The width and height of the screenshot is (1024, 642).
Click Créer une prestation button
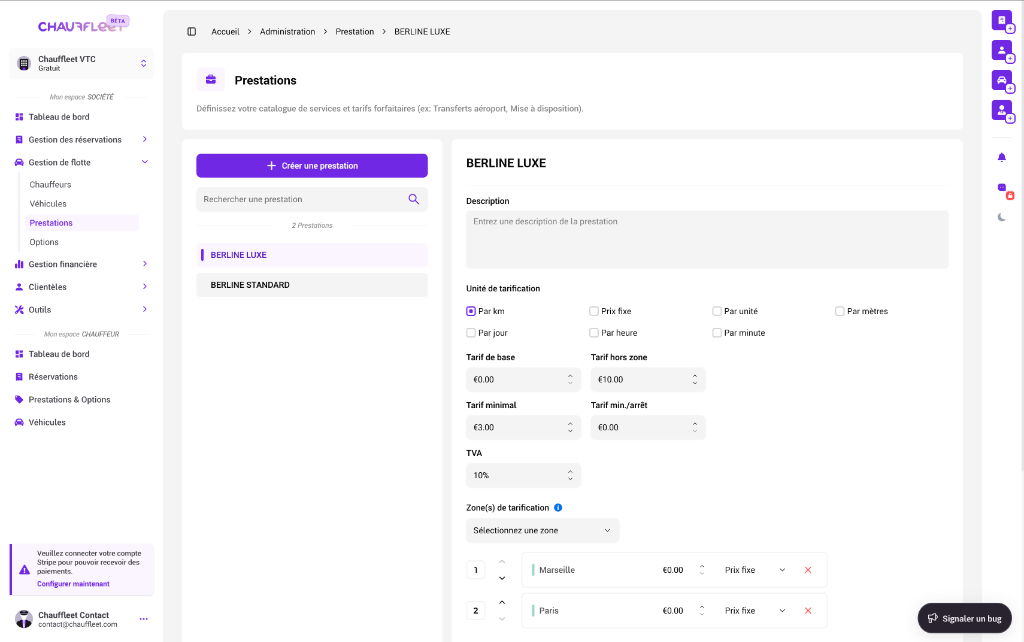click(311, 165)
